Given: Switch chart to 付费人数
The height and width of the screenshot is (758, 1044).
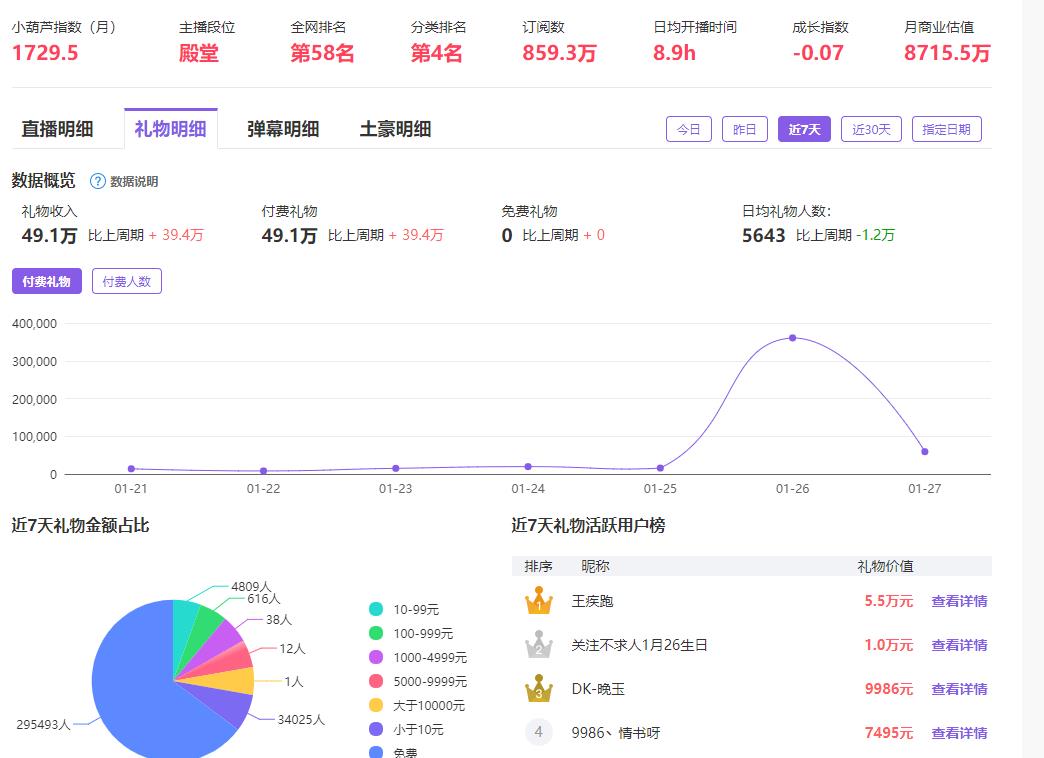Looking at the screenshot, I should tap(127, 281).
